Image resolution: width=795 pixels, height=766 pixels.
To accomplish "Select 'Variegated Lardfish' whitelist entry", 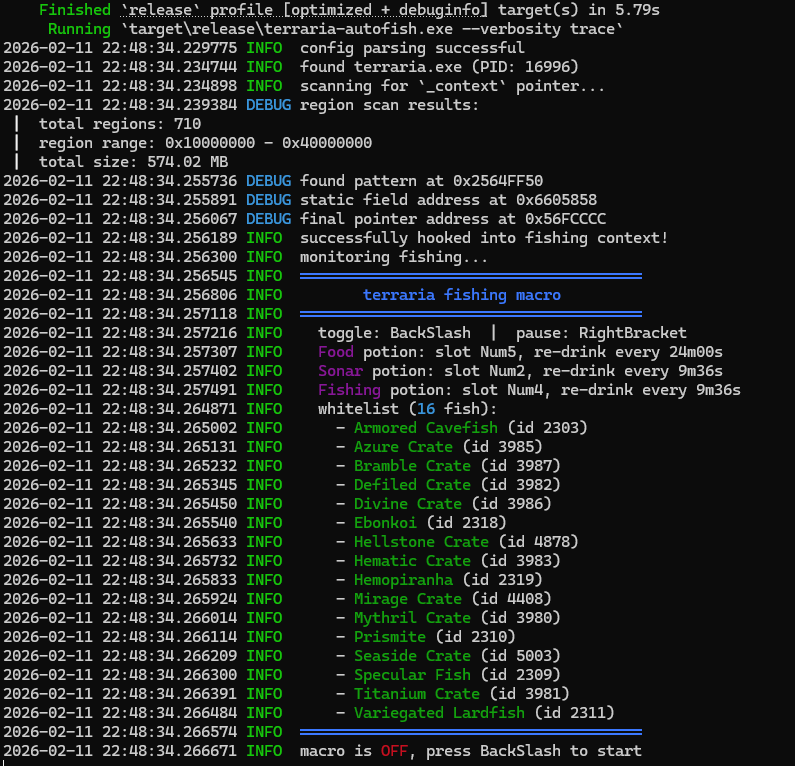I will point(439,713).
